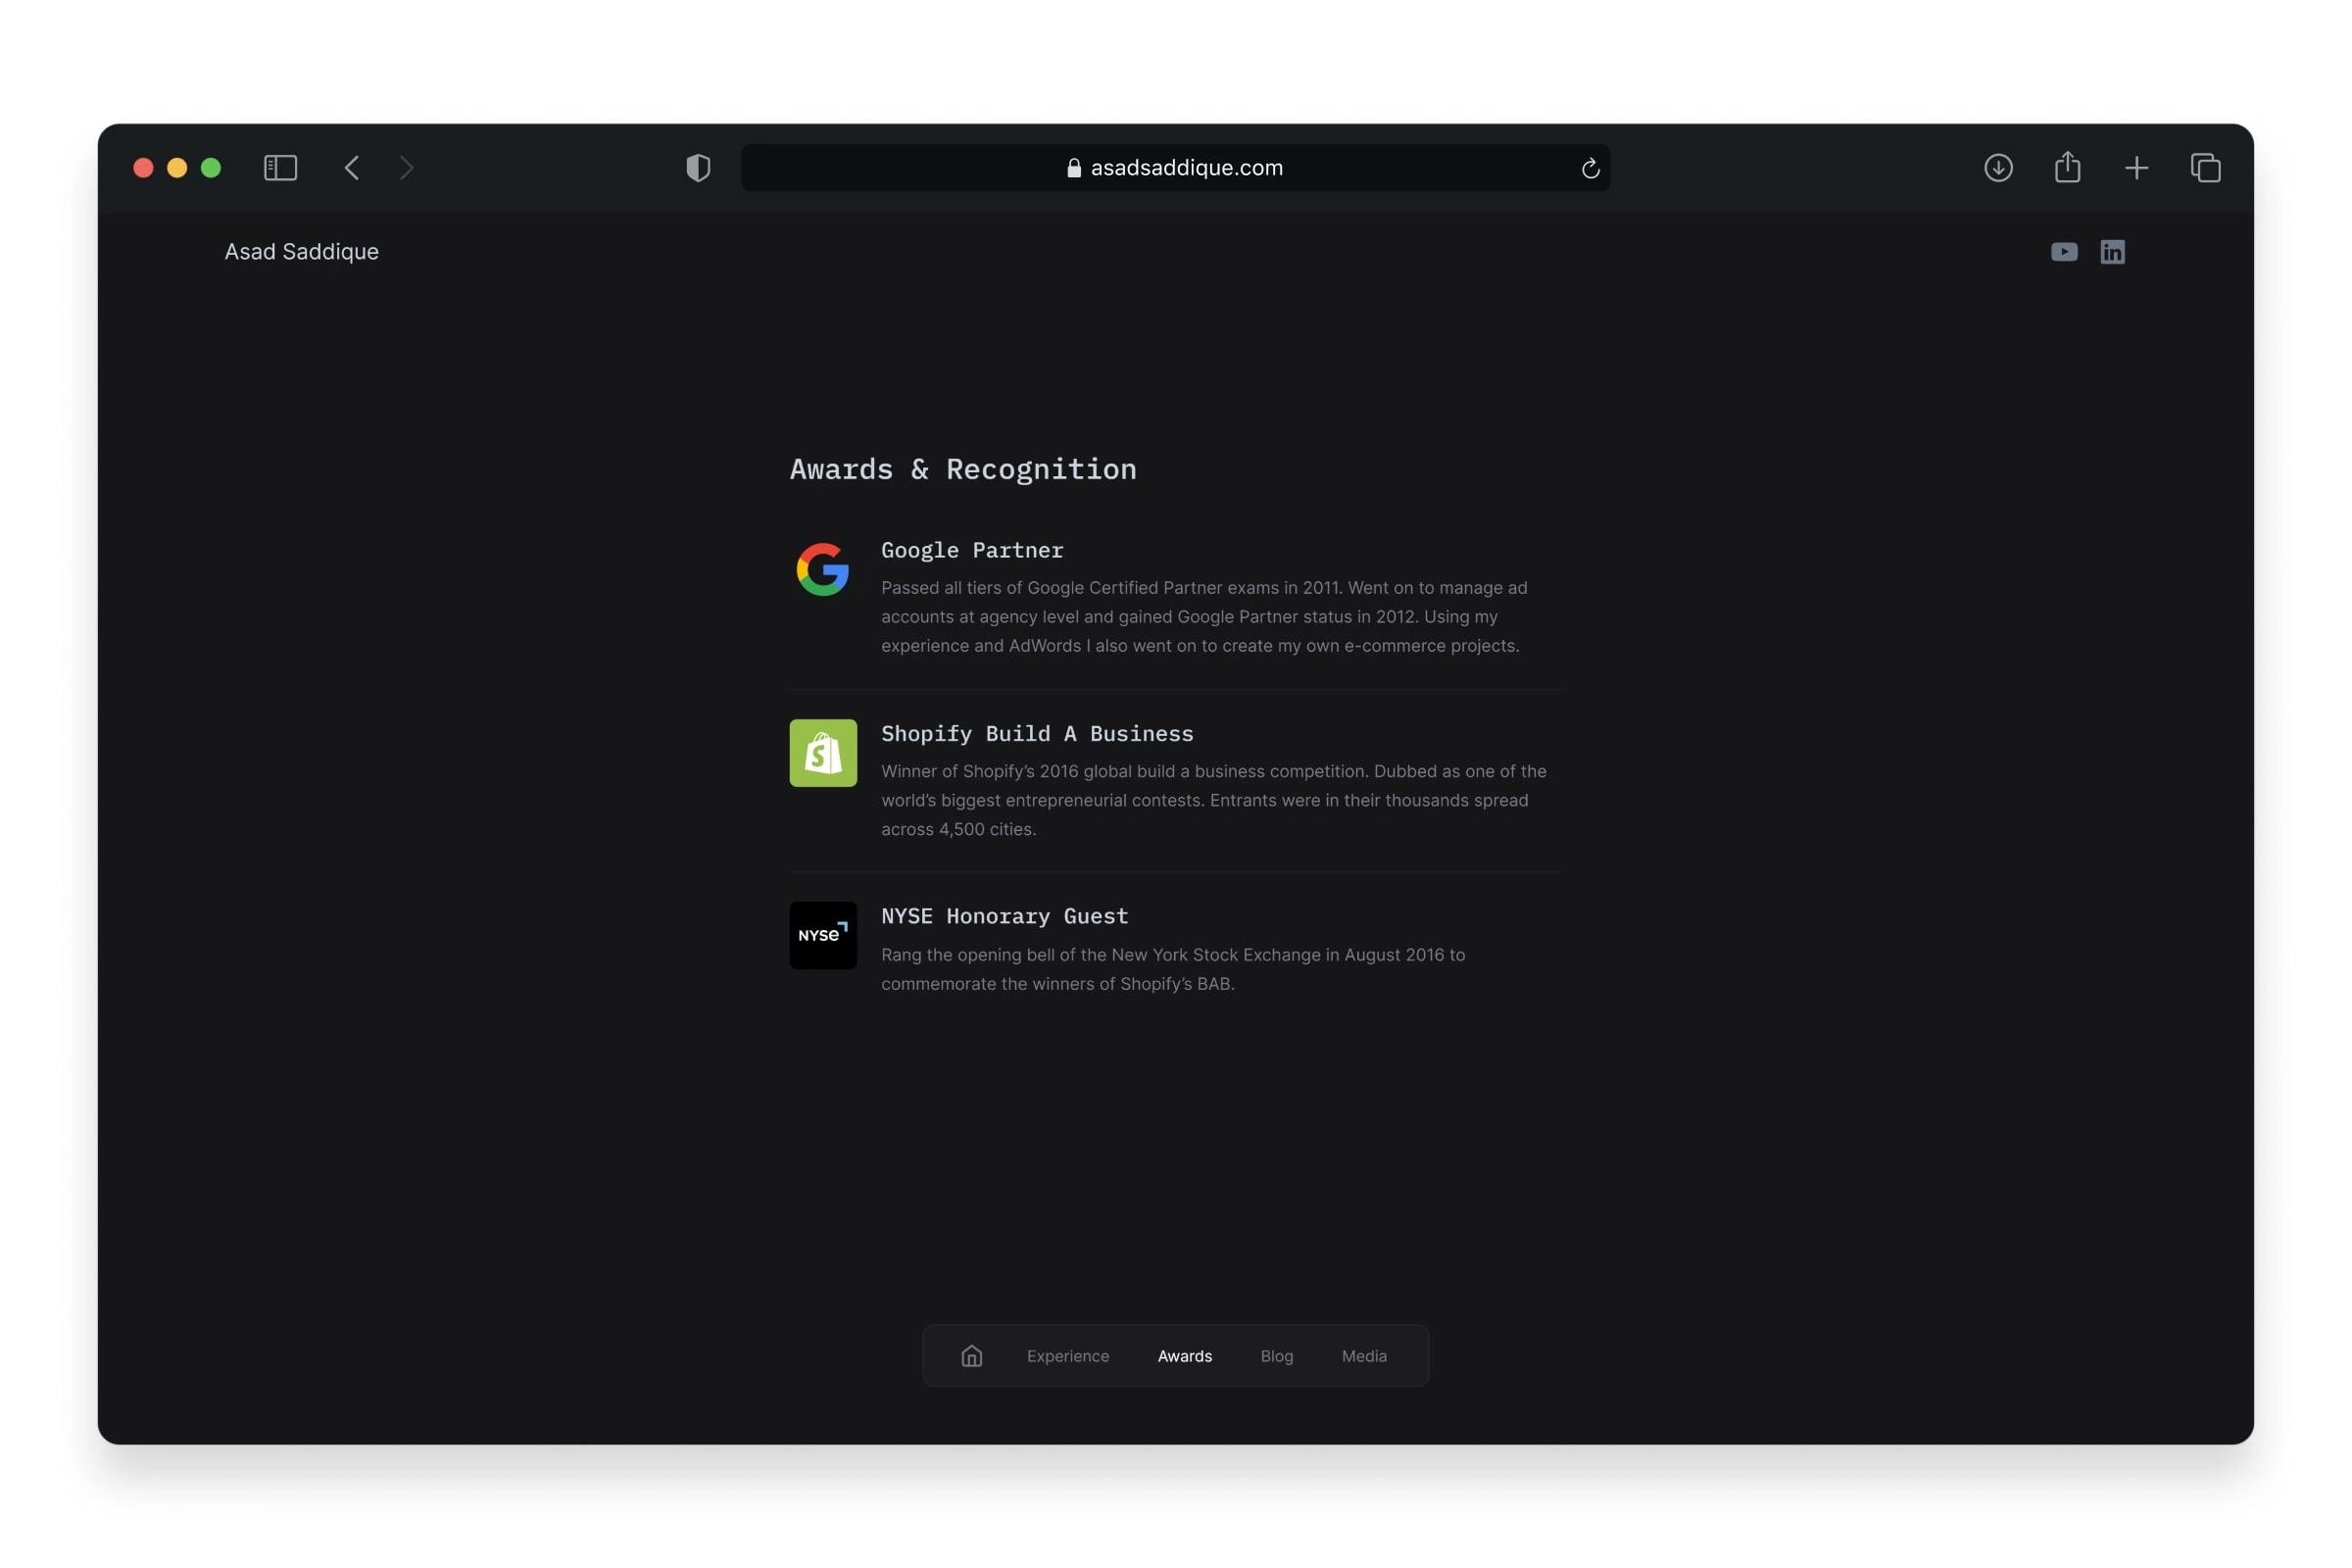Image resolution: width=2352 pixels, height=1568 pixels.
Task: Click the Shopify competition description paragraph
Action: tap(1214, 800)
